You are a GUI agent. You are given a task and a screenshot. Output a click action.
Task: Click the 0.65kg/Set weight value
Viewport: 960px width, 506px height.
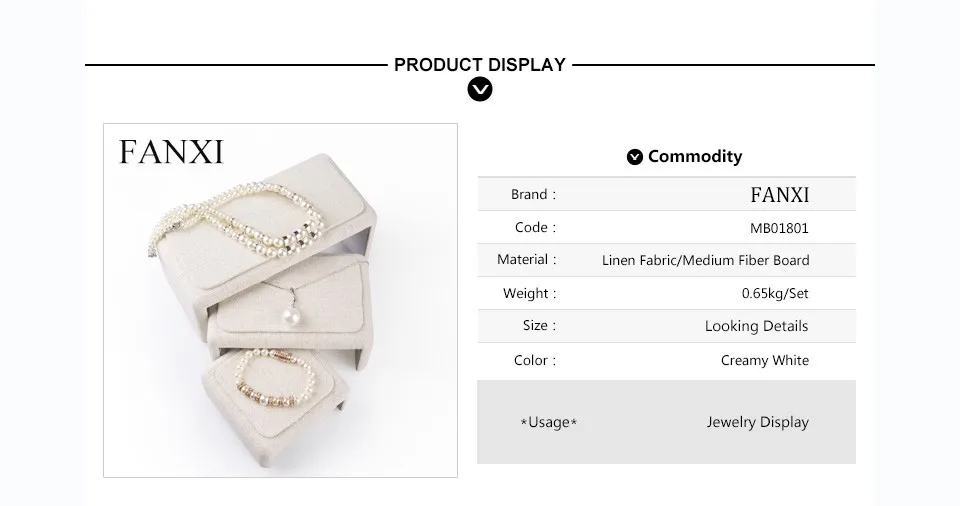click(x=775, y=294)
